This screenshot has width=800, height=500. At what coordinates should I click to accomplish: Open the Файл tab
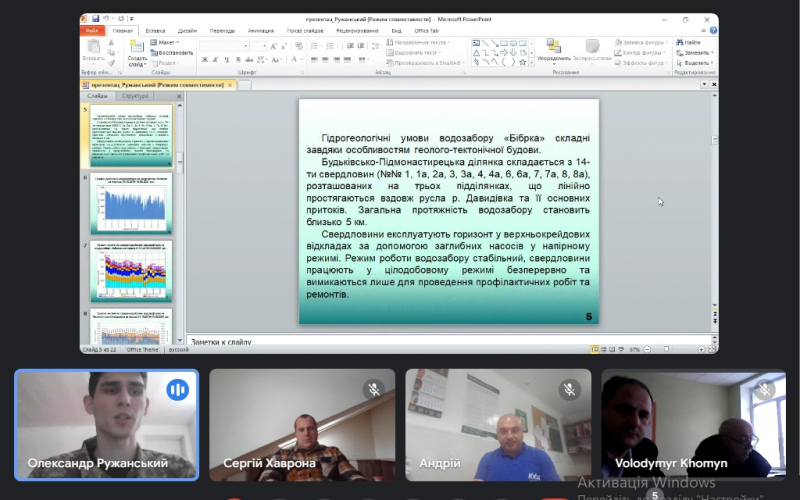92,31
